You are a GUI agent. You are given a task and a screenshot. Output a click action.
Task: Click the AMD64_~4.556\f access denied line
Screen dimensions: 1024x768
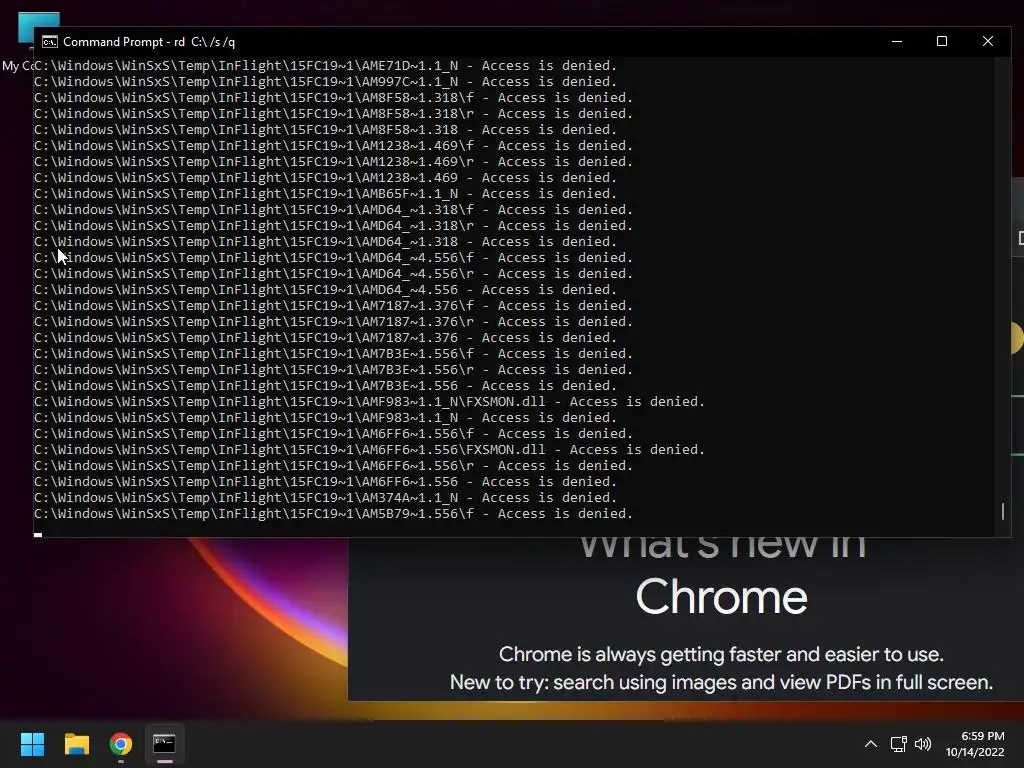(333, 257)
